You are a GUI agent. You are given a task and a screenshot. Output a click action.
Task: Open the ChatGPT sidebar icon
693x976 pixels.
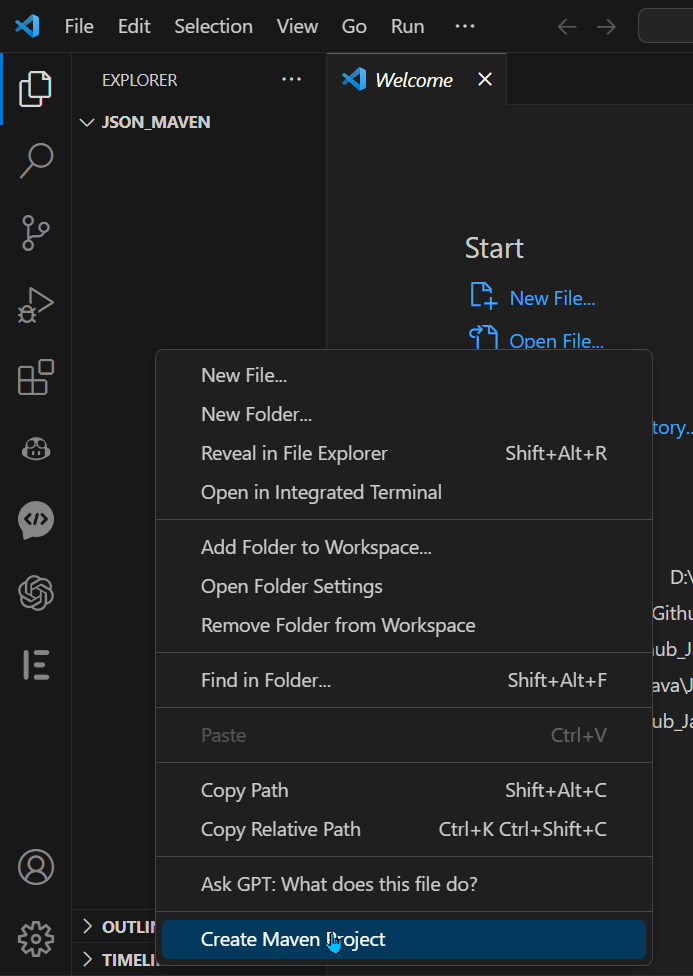click(36, 594)
